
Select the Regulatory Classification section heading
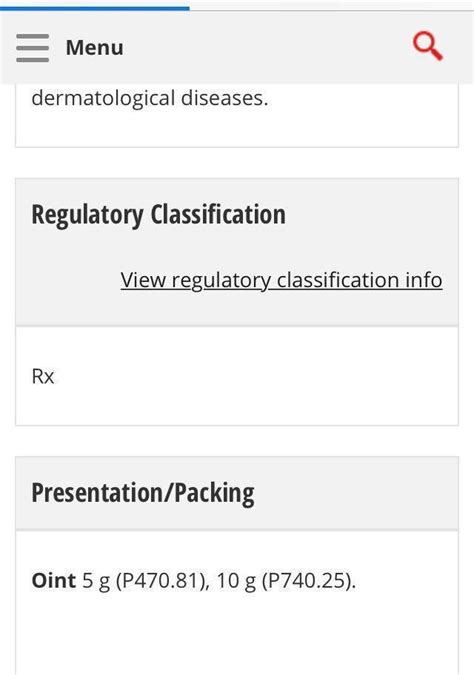[158, 214]
